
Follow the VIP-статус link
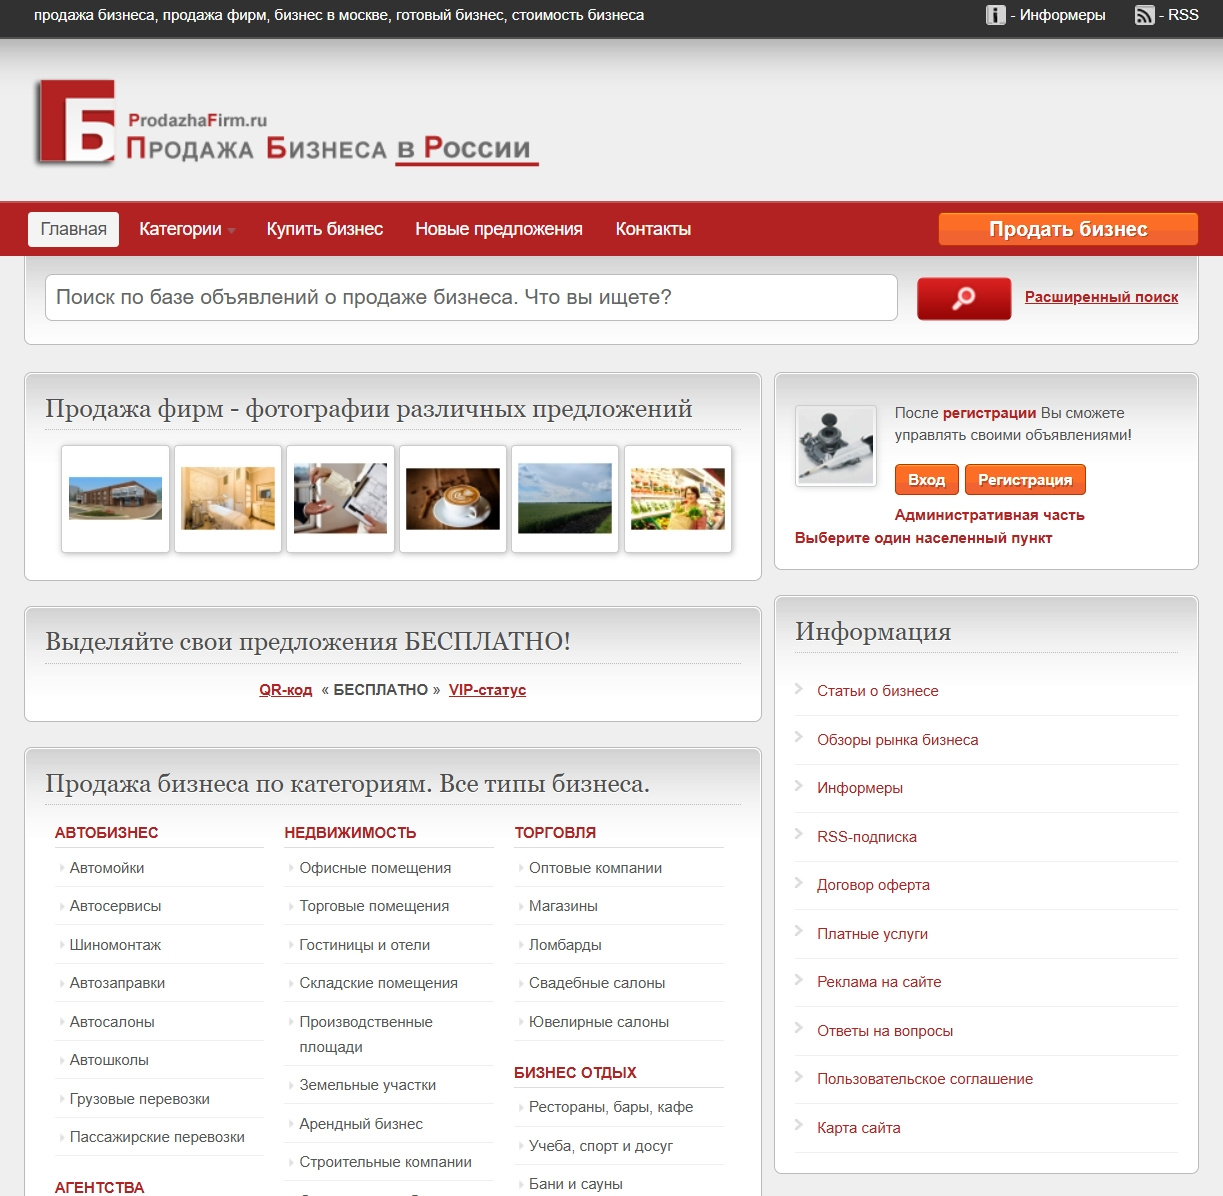487,690
